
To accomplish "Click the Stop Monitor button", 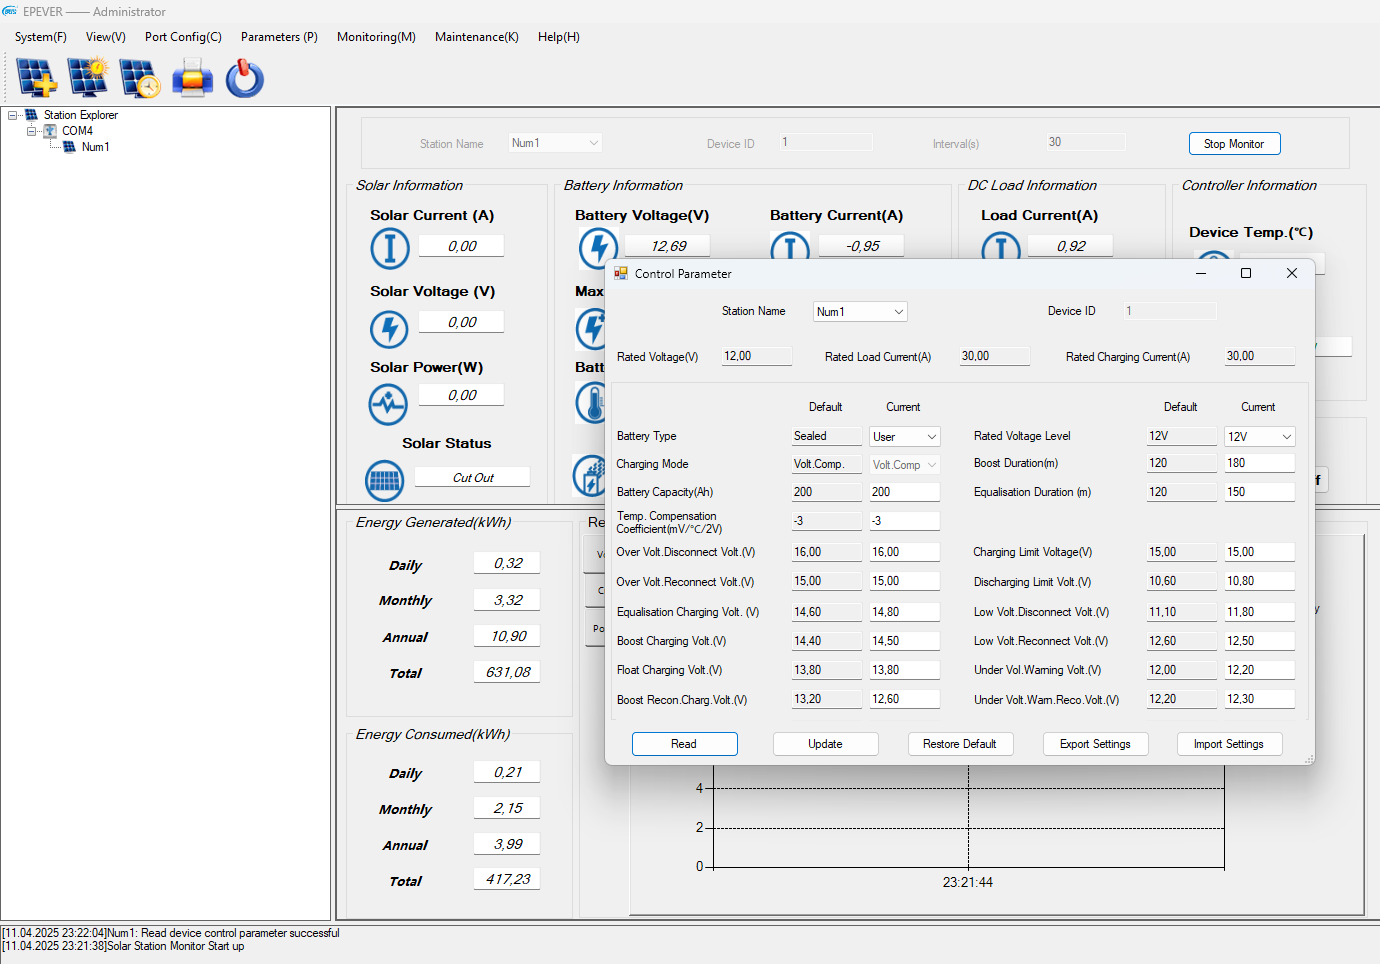I will (x=1234, y=144).
